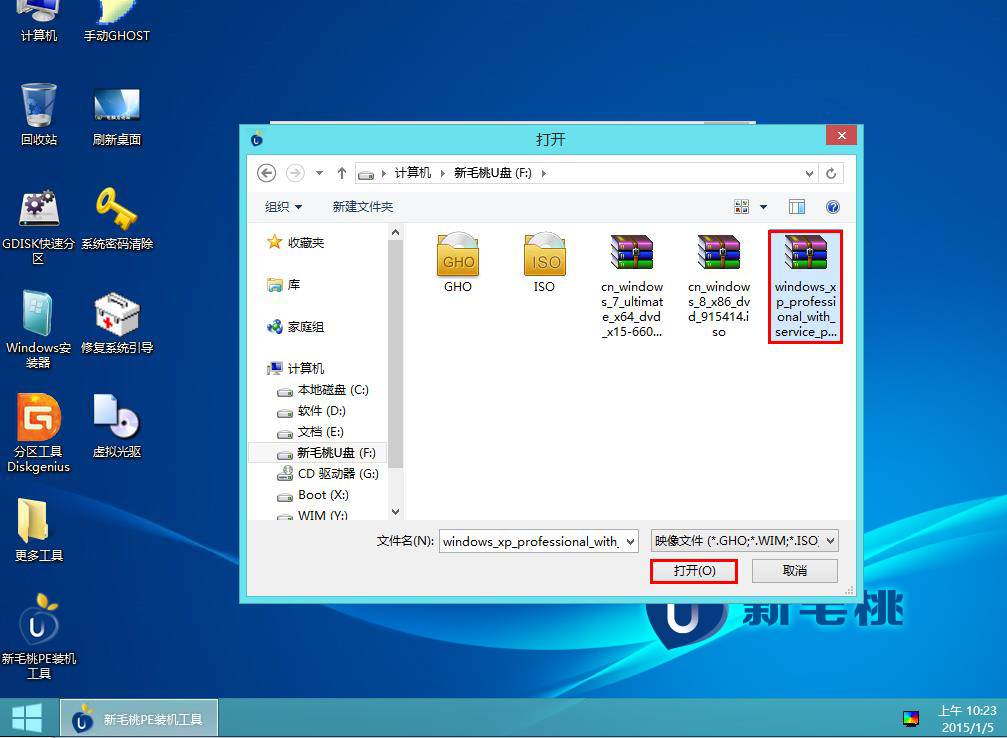1007x738 pixels.
Task: Expand the address bar history dropdown
Action: 809,173
